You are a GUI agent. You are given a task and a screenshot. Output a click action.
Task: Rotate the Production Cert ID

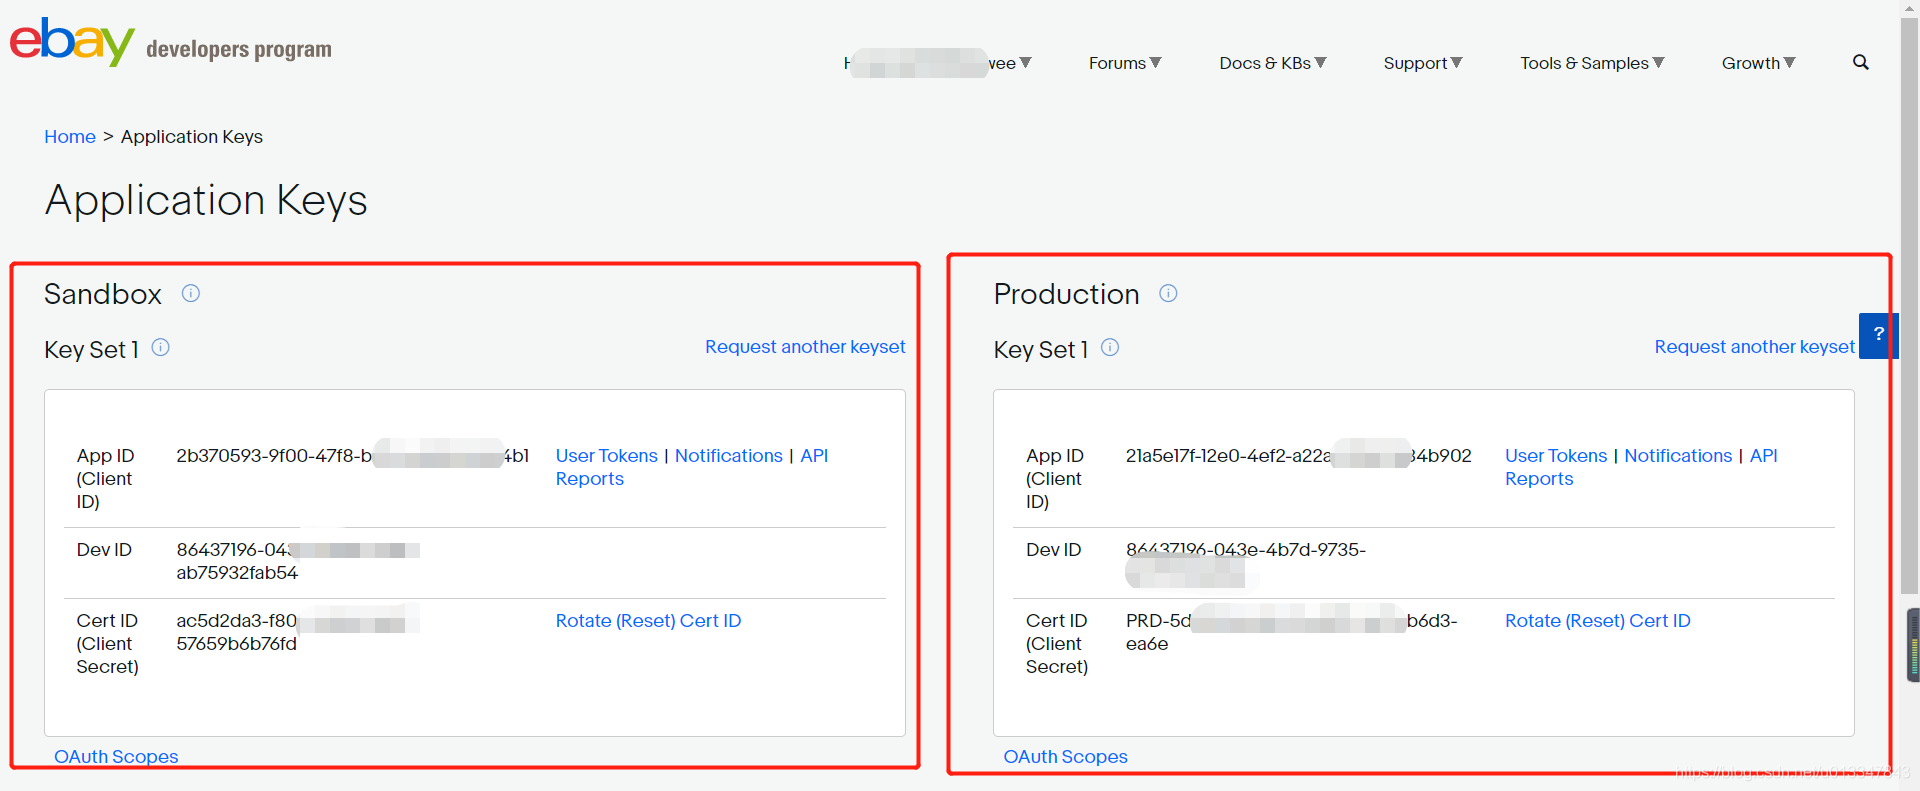[1597, 620]
